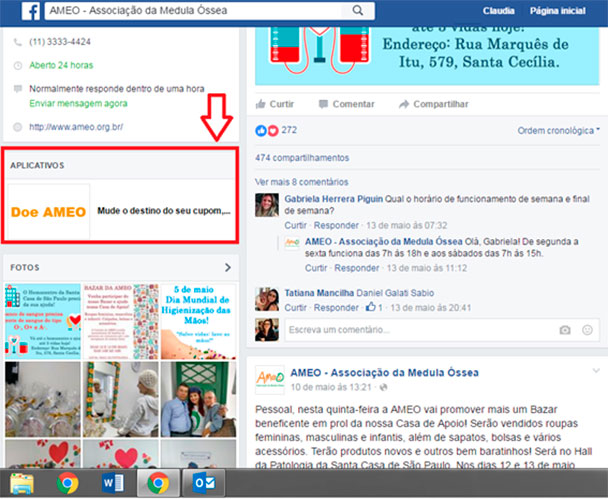Open the photo of person in white beanie
The image size is (608, 499).
121,399
